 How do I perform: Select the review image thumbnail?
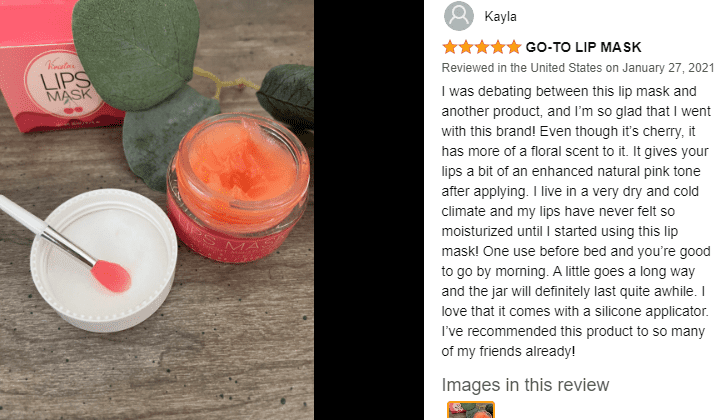tap(471, 410)
